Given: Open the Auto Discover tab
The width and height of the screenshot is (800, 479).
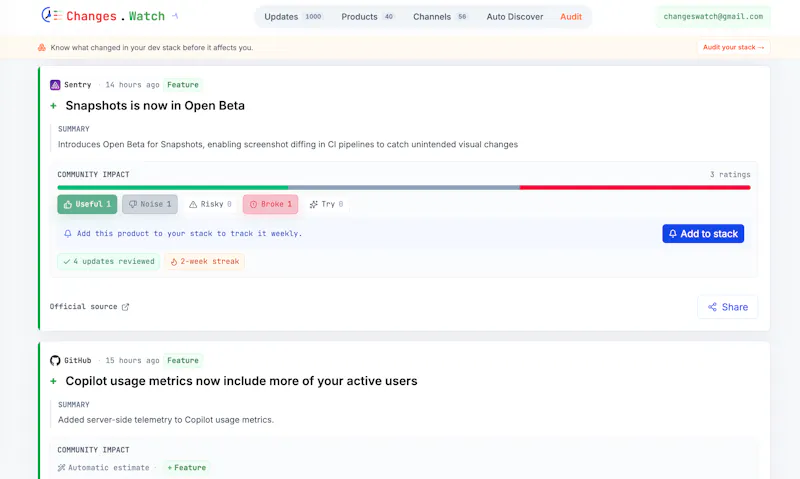Looking at the screenshot, I should (x=514, y=17).
